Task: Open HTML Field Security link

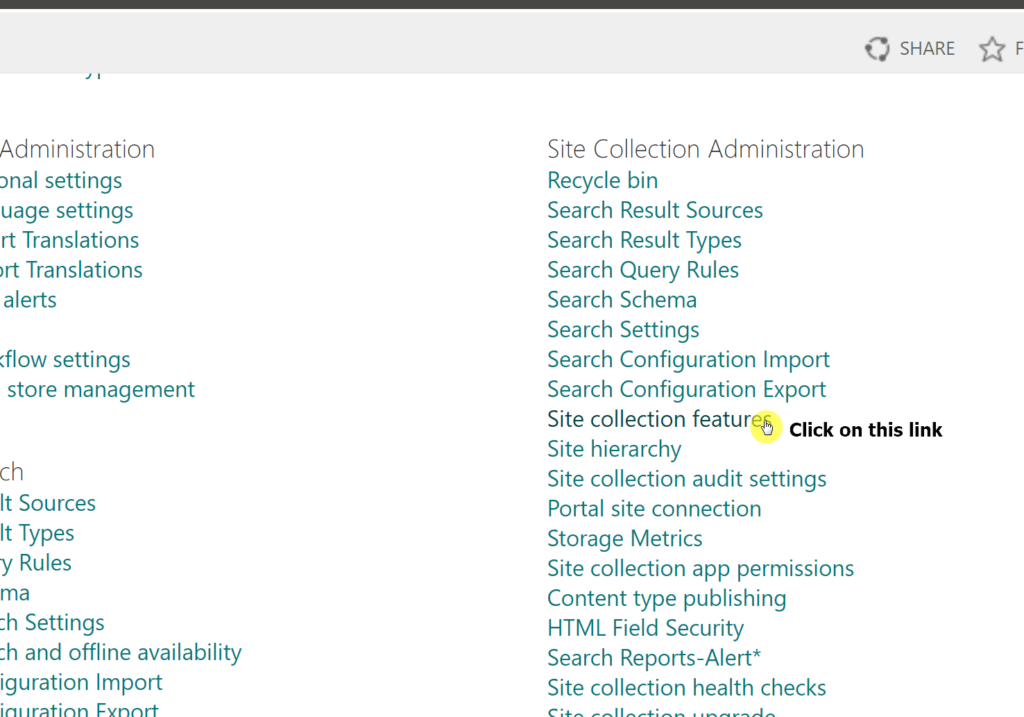Action: (x=645, y=628)
